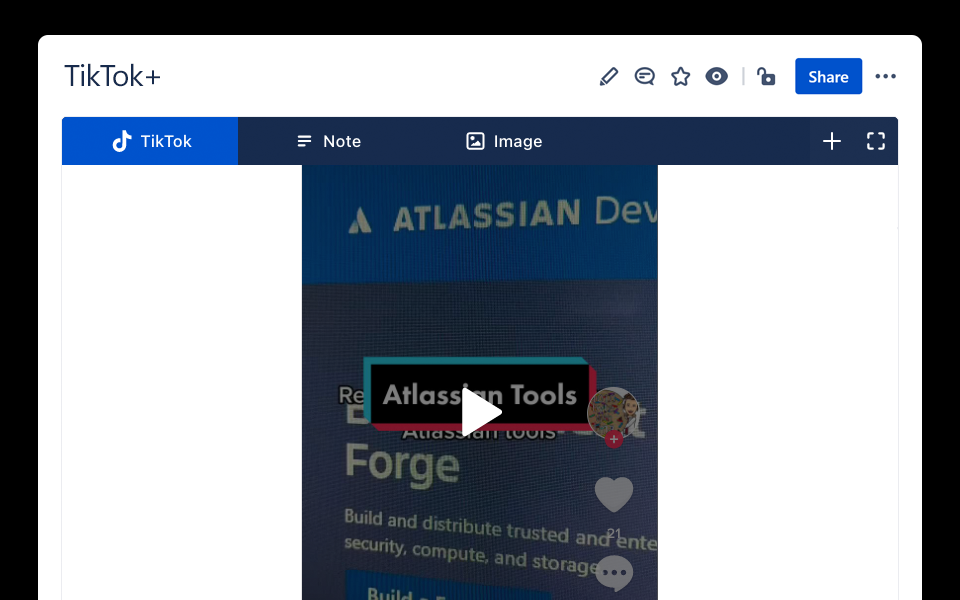The width and height of the screenshot is (960, 600).
Task: Click the Atlassian Tools caption label
Action: pyautogui.click(x=479, y=395)
